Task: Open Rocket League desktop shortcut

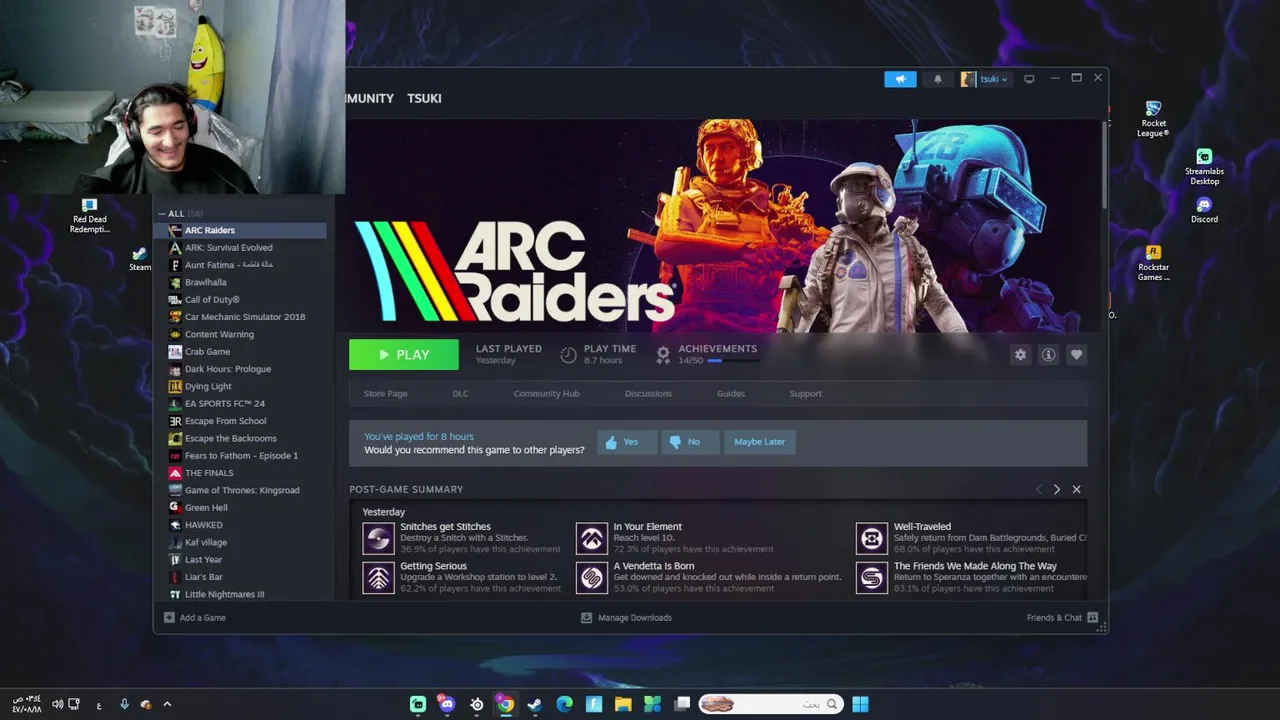Action: (x=1153, y=119)
